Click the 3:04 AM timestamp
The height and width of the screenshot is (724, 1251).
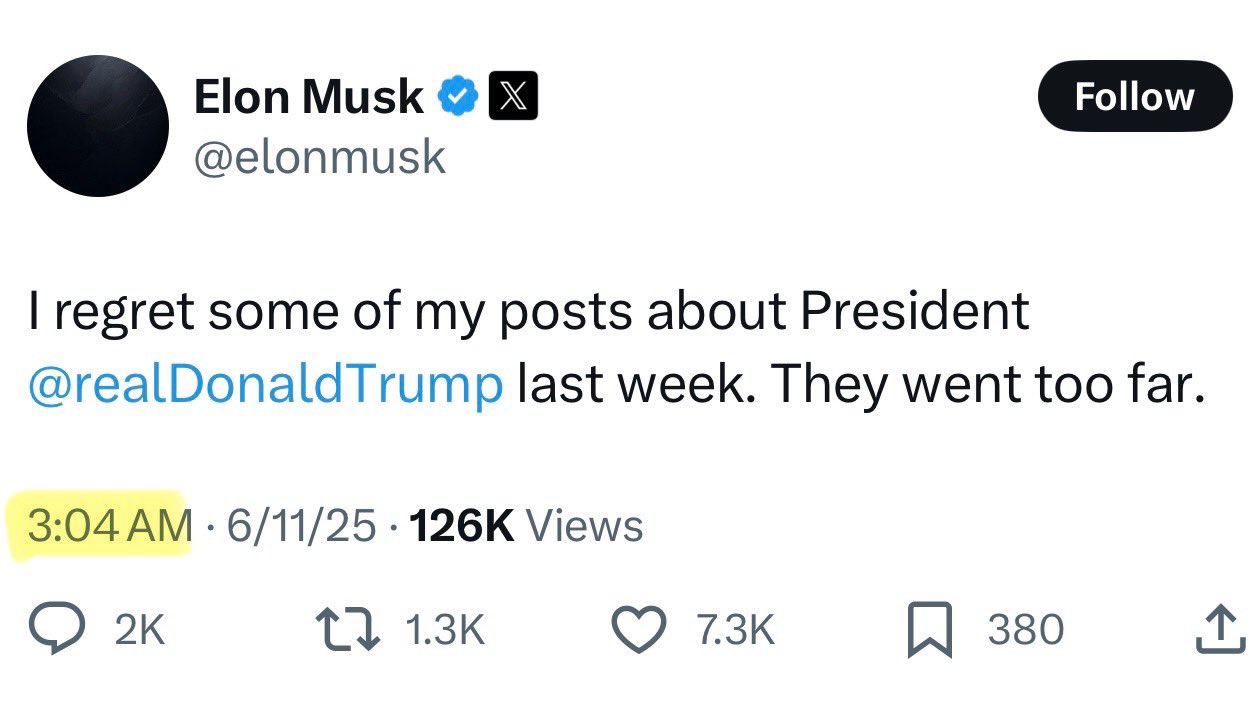click(110, 525)
